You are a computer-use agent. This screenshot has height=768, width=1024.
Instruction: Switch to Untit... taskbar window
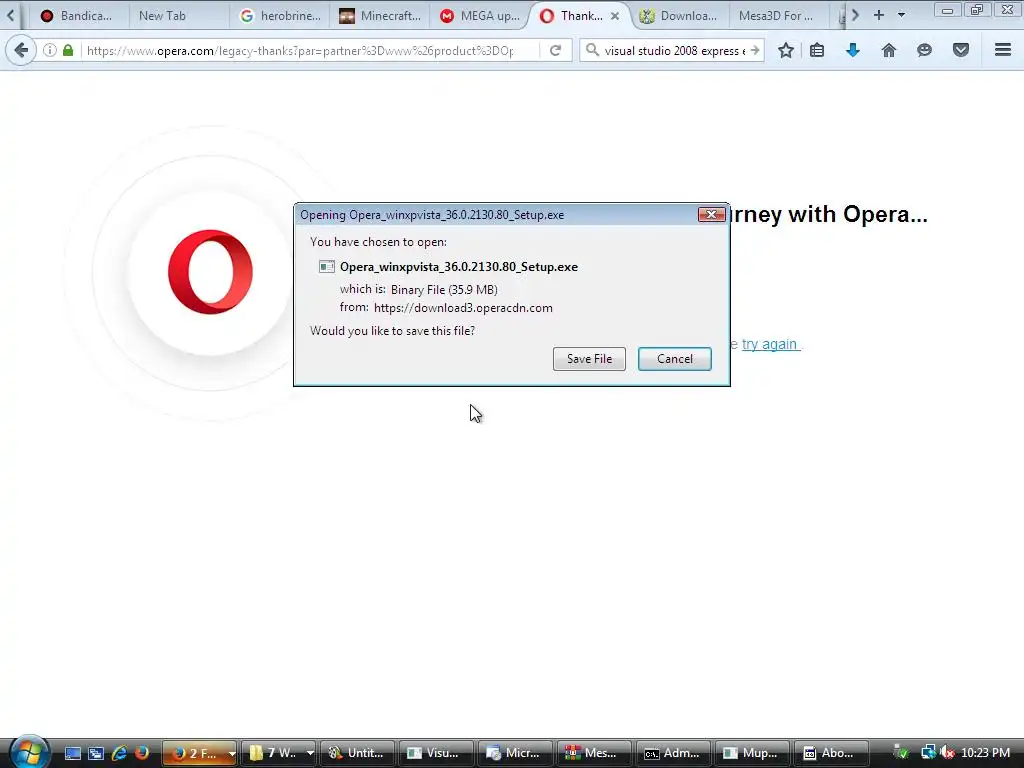point(357,753)
